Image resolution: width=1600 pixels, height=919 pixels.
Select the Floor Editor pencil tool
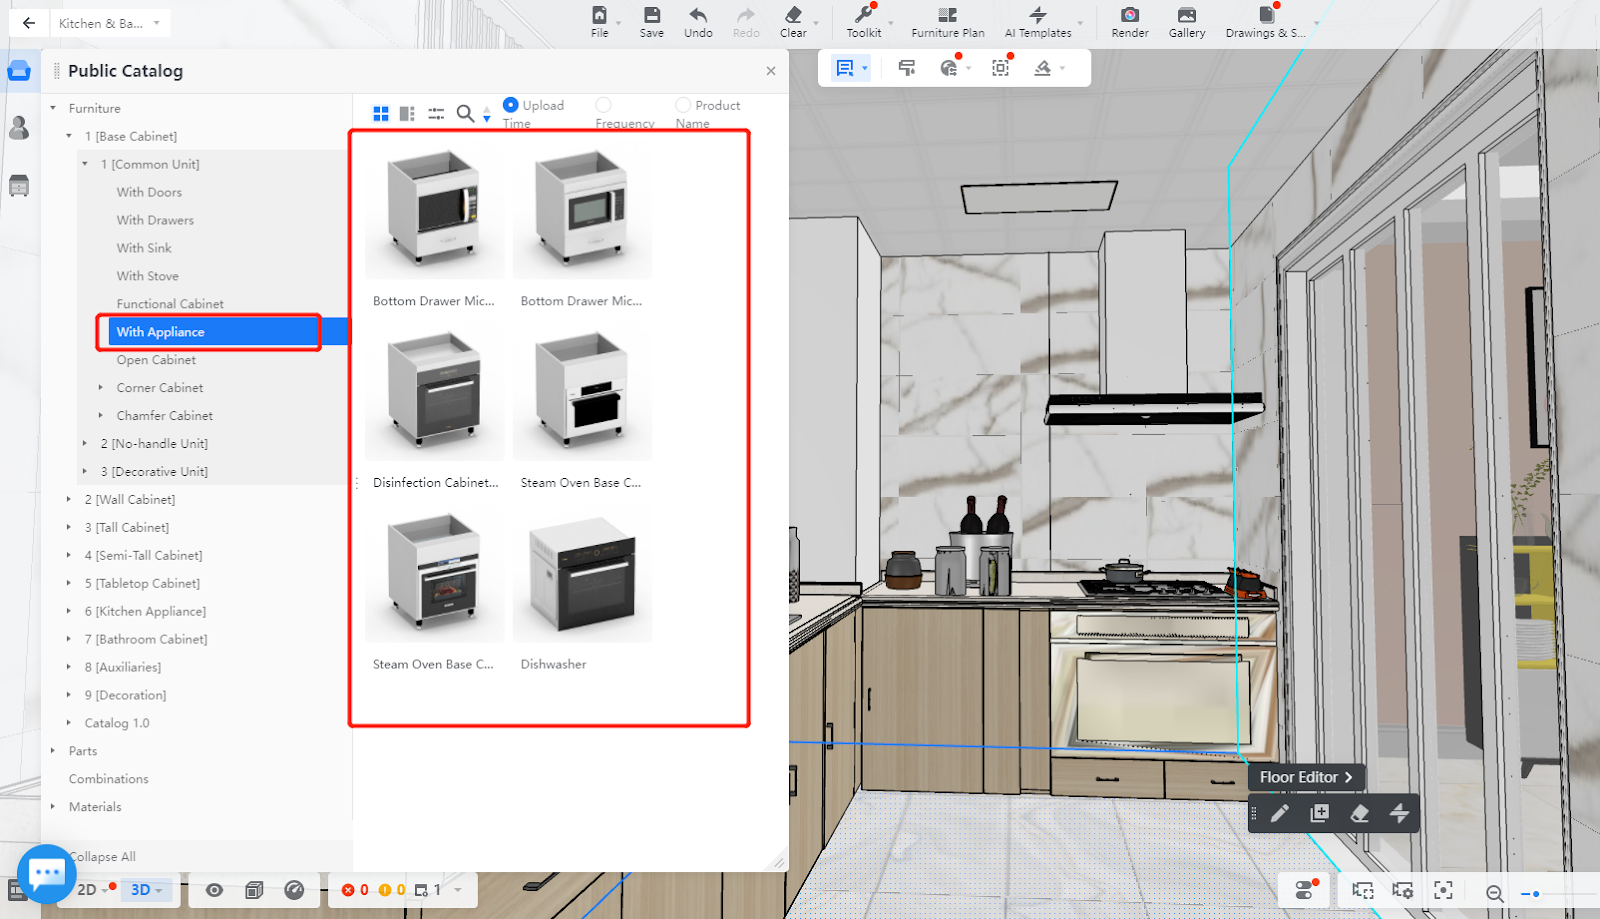tap(1280, 813)
